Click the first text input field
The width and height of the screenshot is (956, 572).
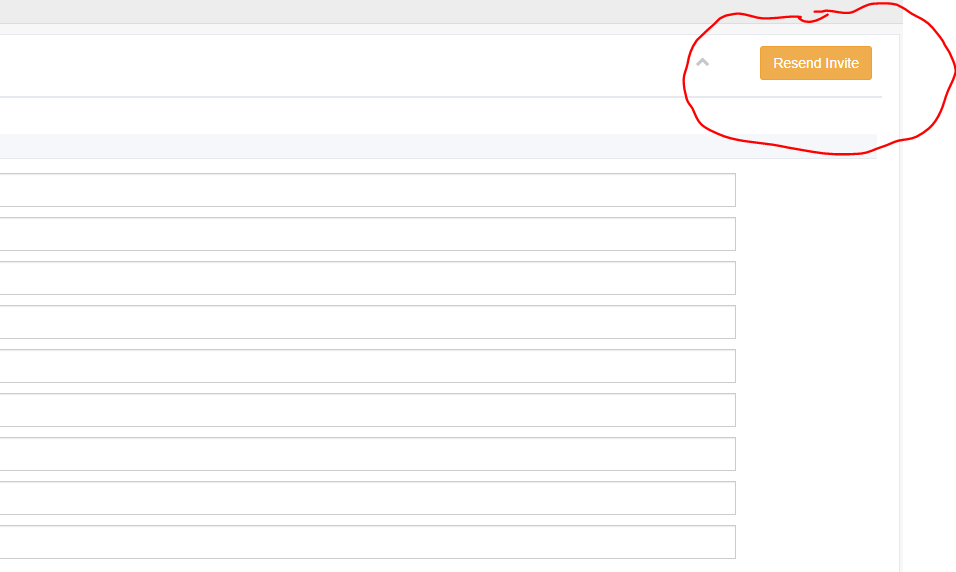tap(367, 190)
